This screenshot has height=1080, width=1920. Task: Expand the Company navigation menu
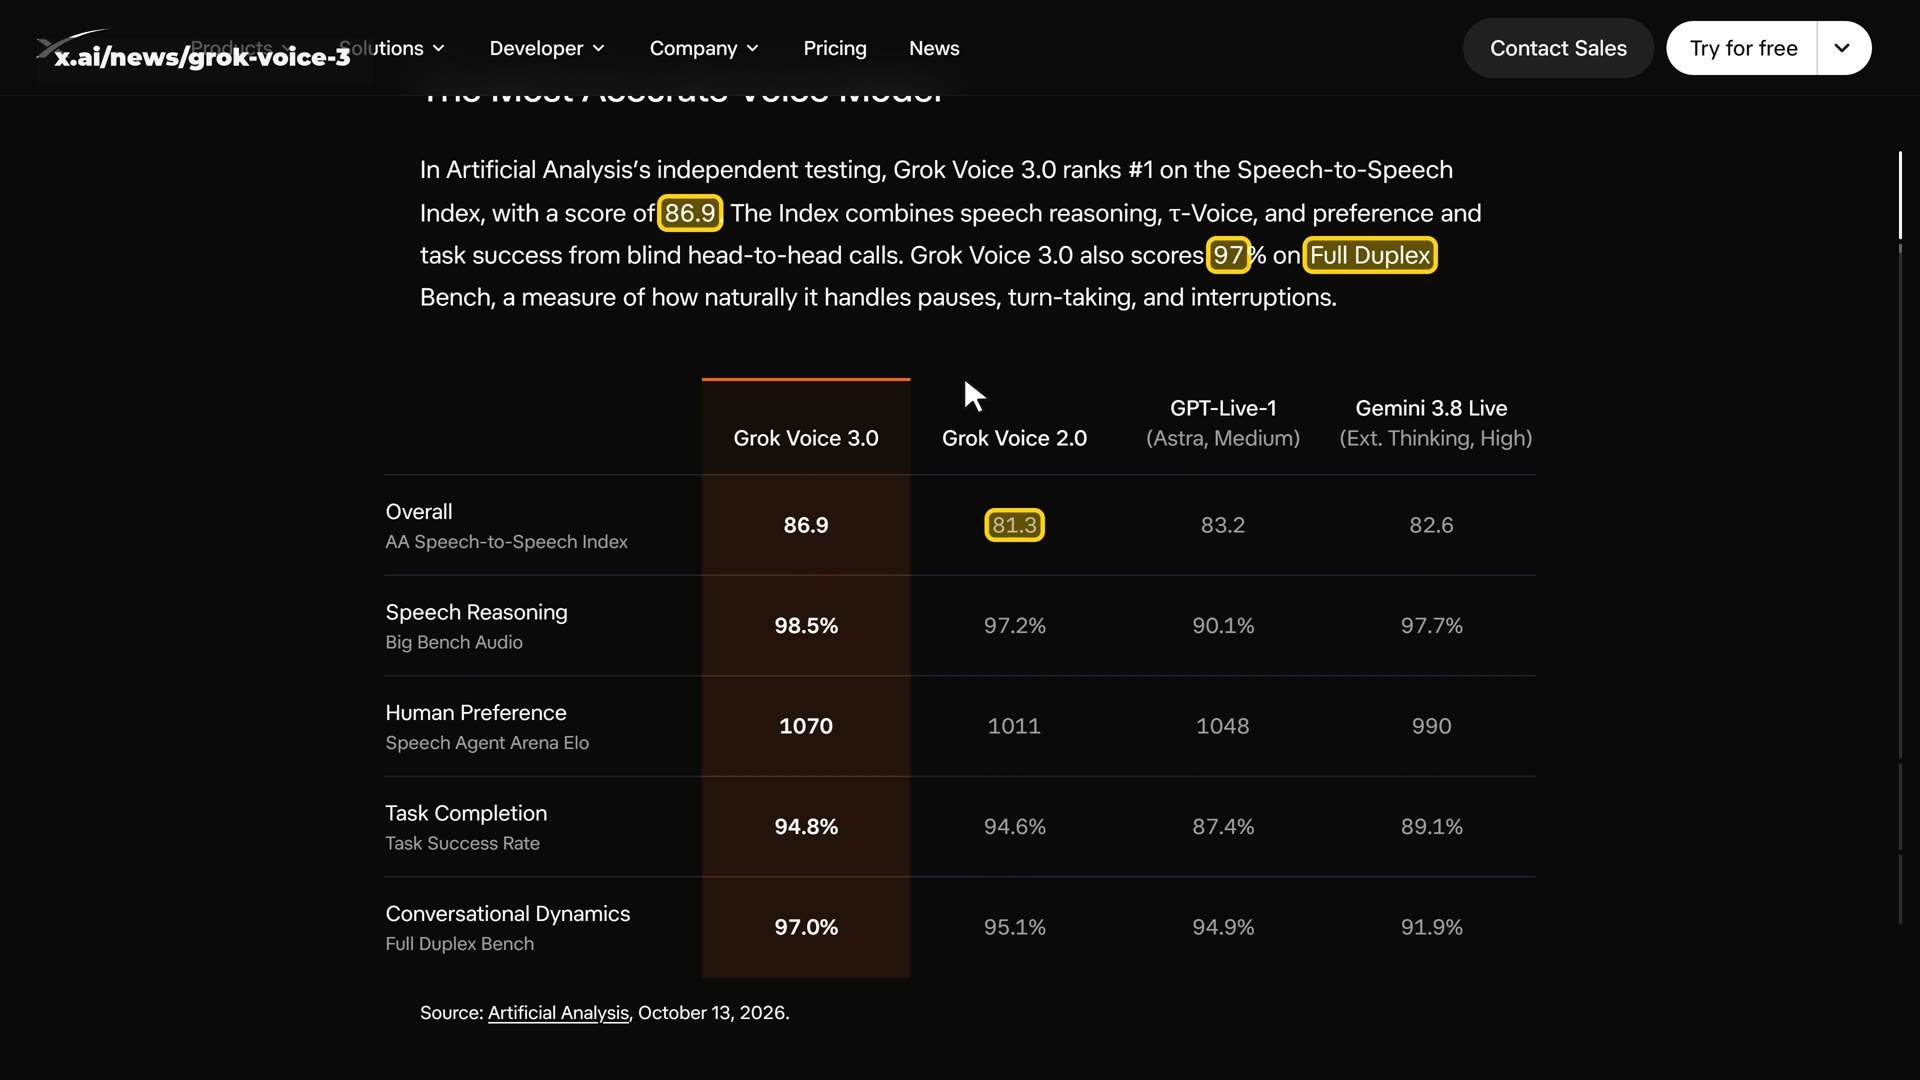pyautogui.click(x=704, y=48)
